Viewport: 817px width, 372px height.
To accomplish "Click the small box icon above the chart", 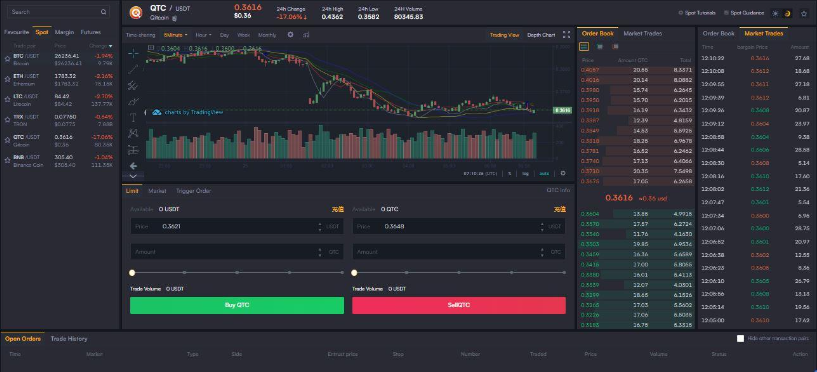I will pyautogui.click(x=151, y=48).
